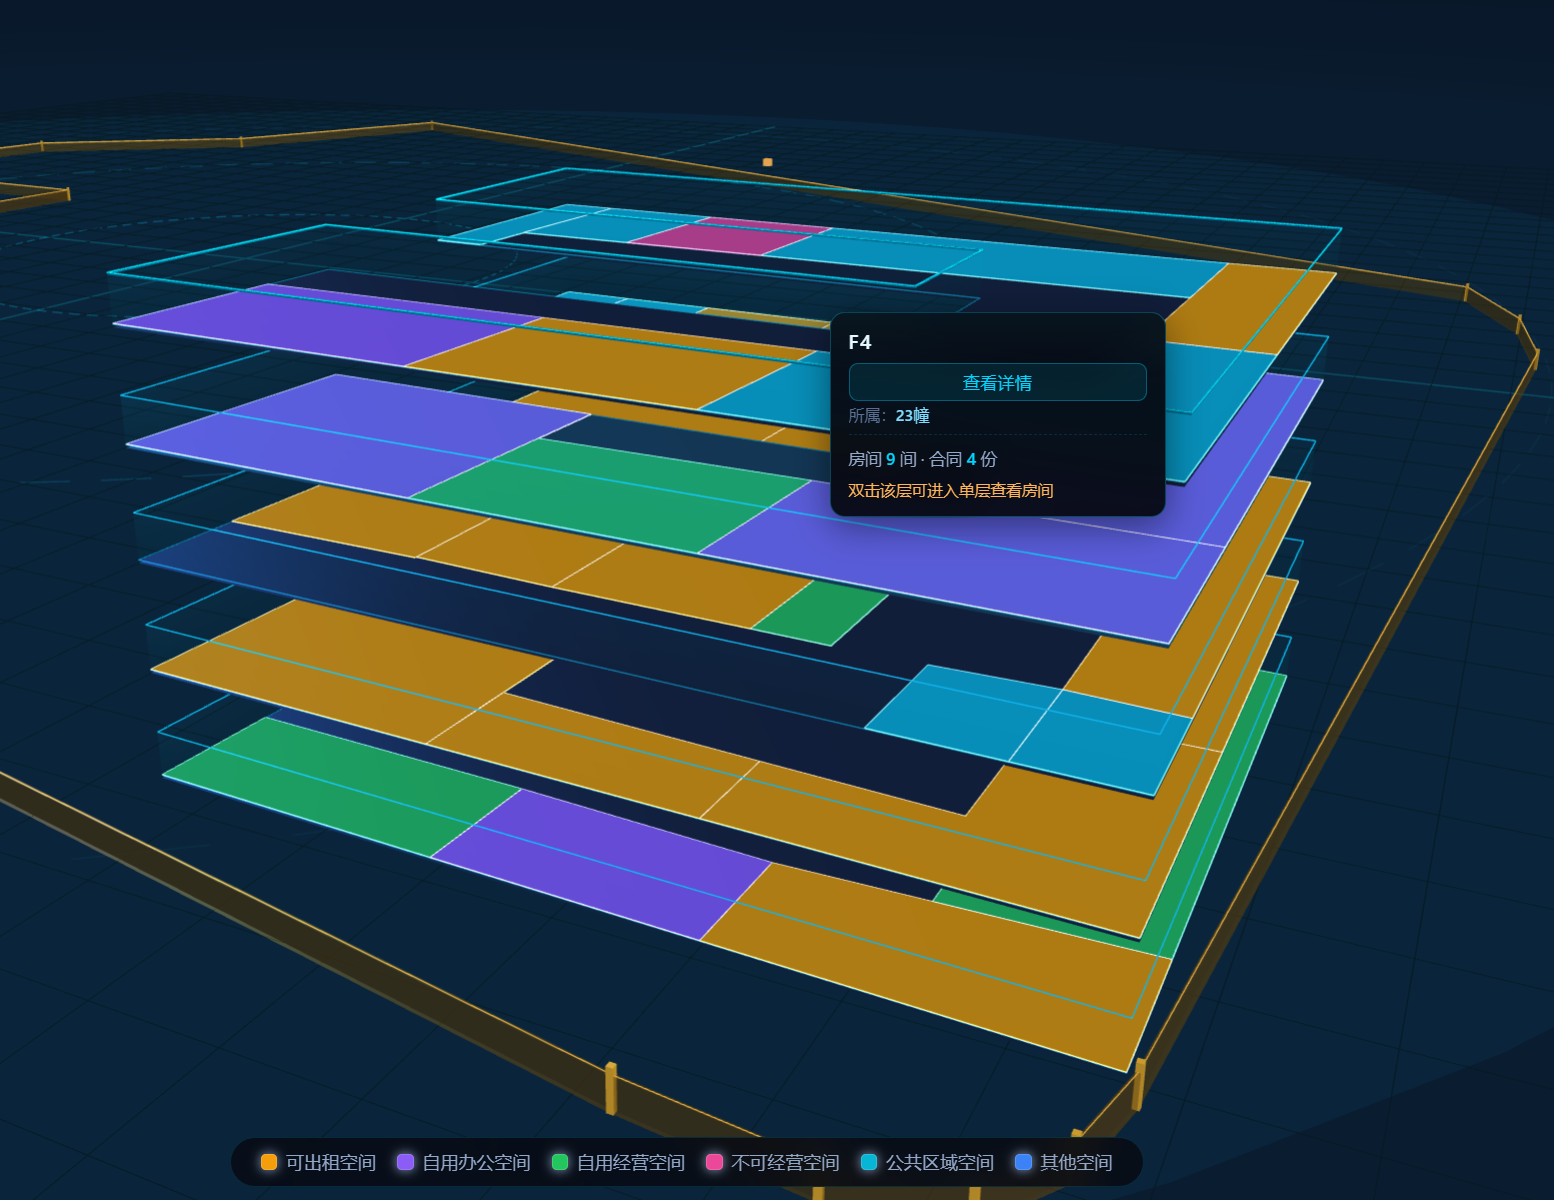Click the orange 可出租空间 legend swatch
This screenshot has height=1200, width=1554.
269,1162
